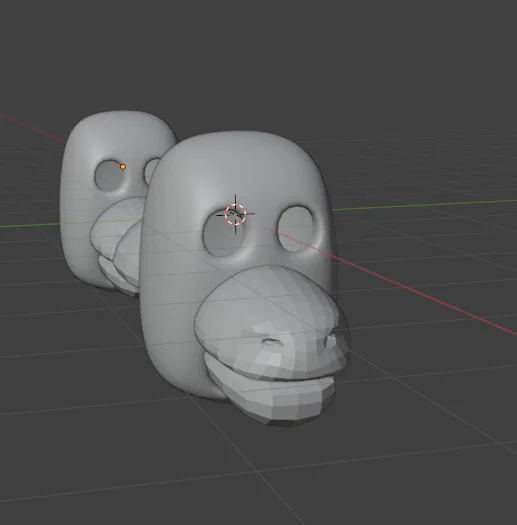
Task: Click the 3D cursor crosshair circle
Action: pyautogui.click(x=235, y=214)
